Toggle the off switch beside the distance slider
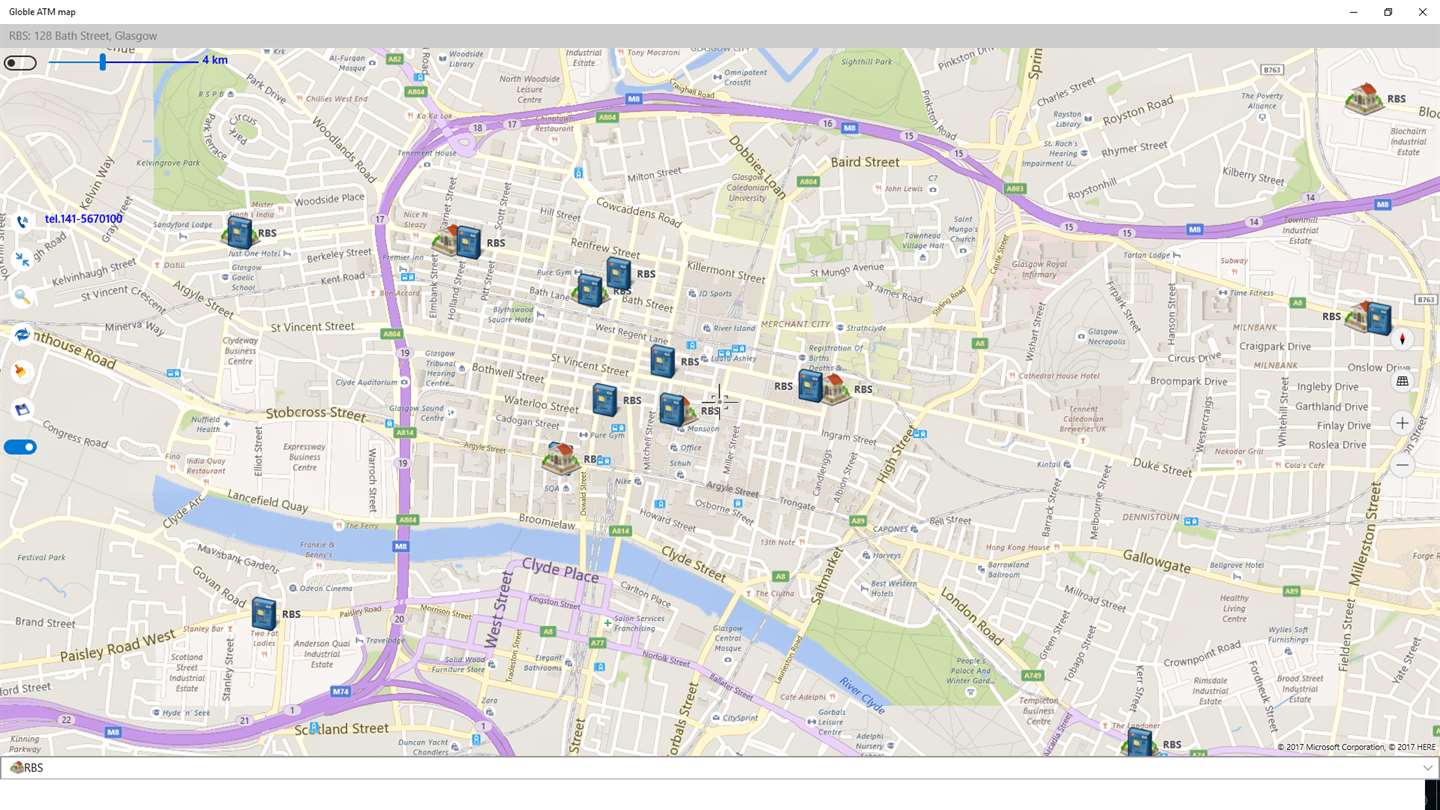1440x810 pixels. coord(20,63)
